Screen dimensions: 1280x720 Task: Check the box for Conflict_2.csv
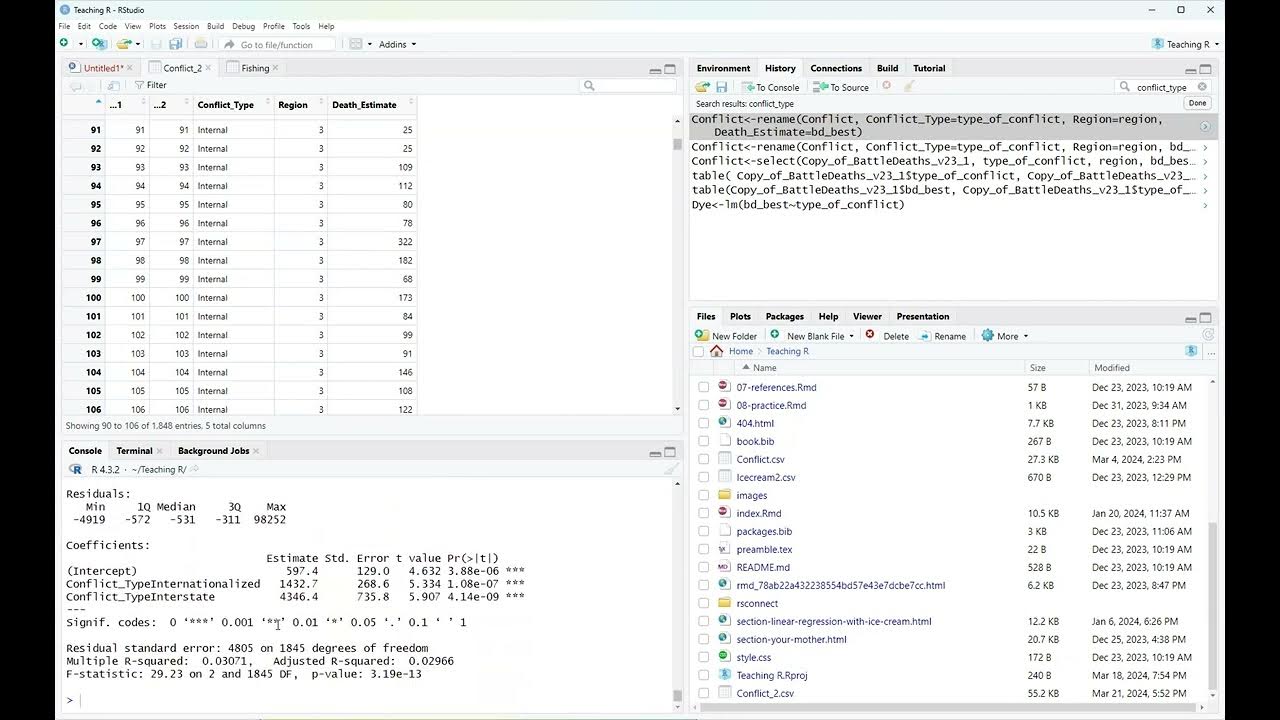coord(703,693)
